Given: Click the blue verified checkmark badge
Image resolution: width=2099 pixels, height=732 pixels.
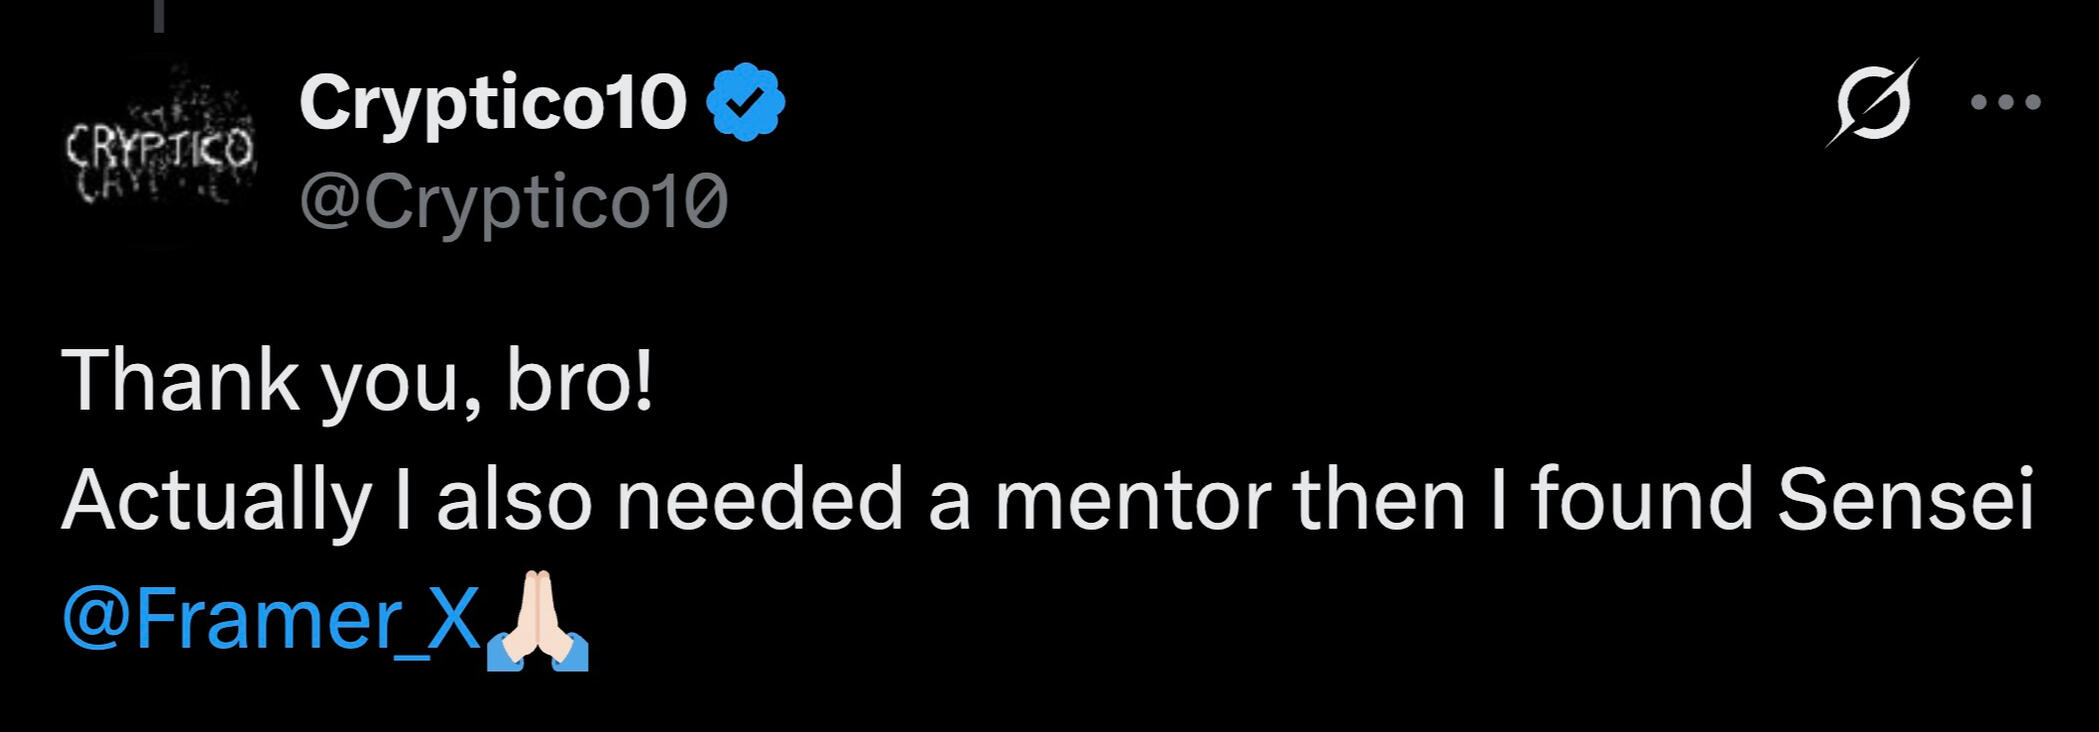Looking at the screenshot, I should [745, 102].
